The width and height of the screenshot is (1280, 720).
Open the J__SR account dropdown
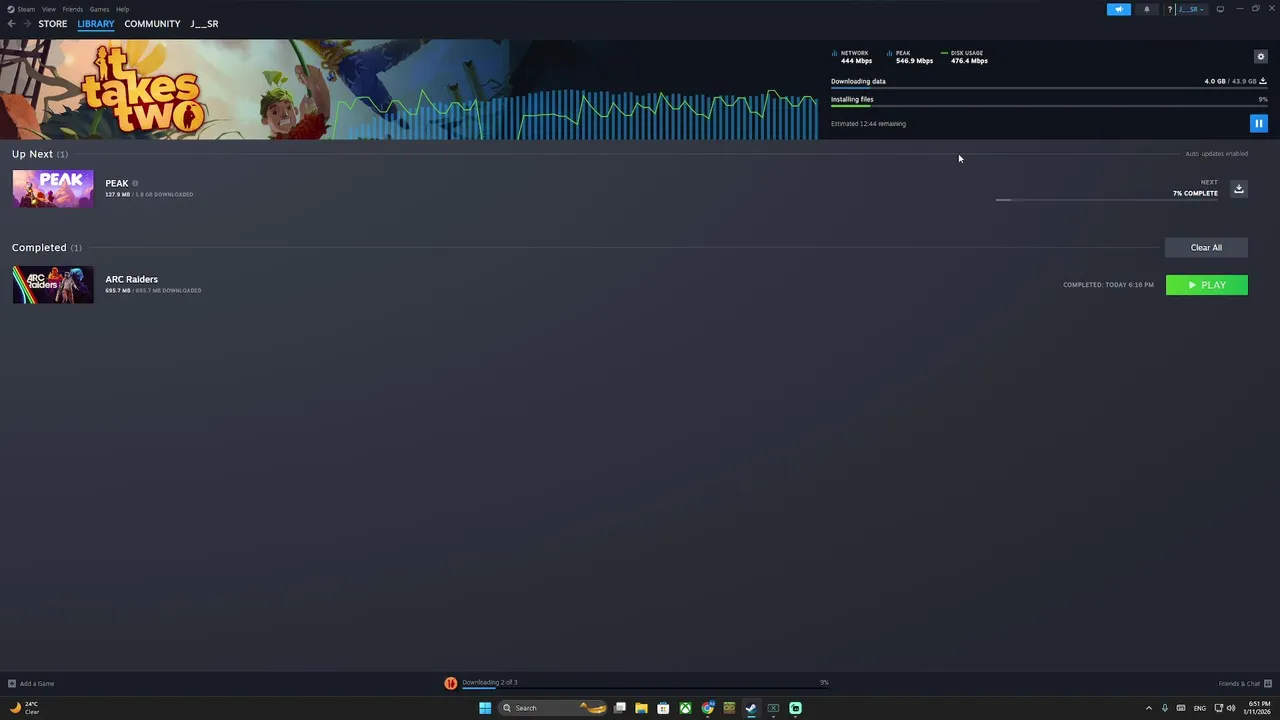tap(1191, 9)
